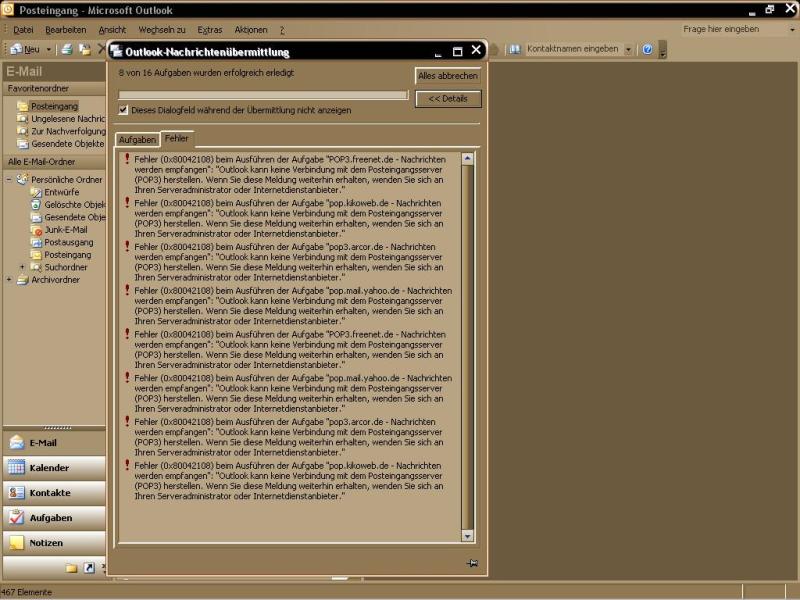Open the Entwürfe folder
The width and height of the screenshot is (800, 600).
61,192
